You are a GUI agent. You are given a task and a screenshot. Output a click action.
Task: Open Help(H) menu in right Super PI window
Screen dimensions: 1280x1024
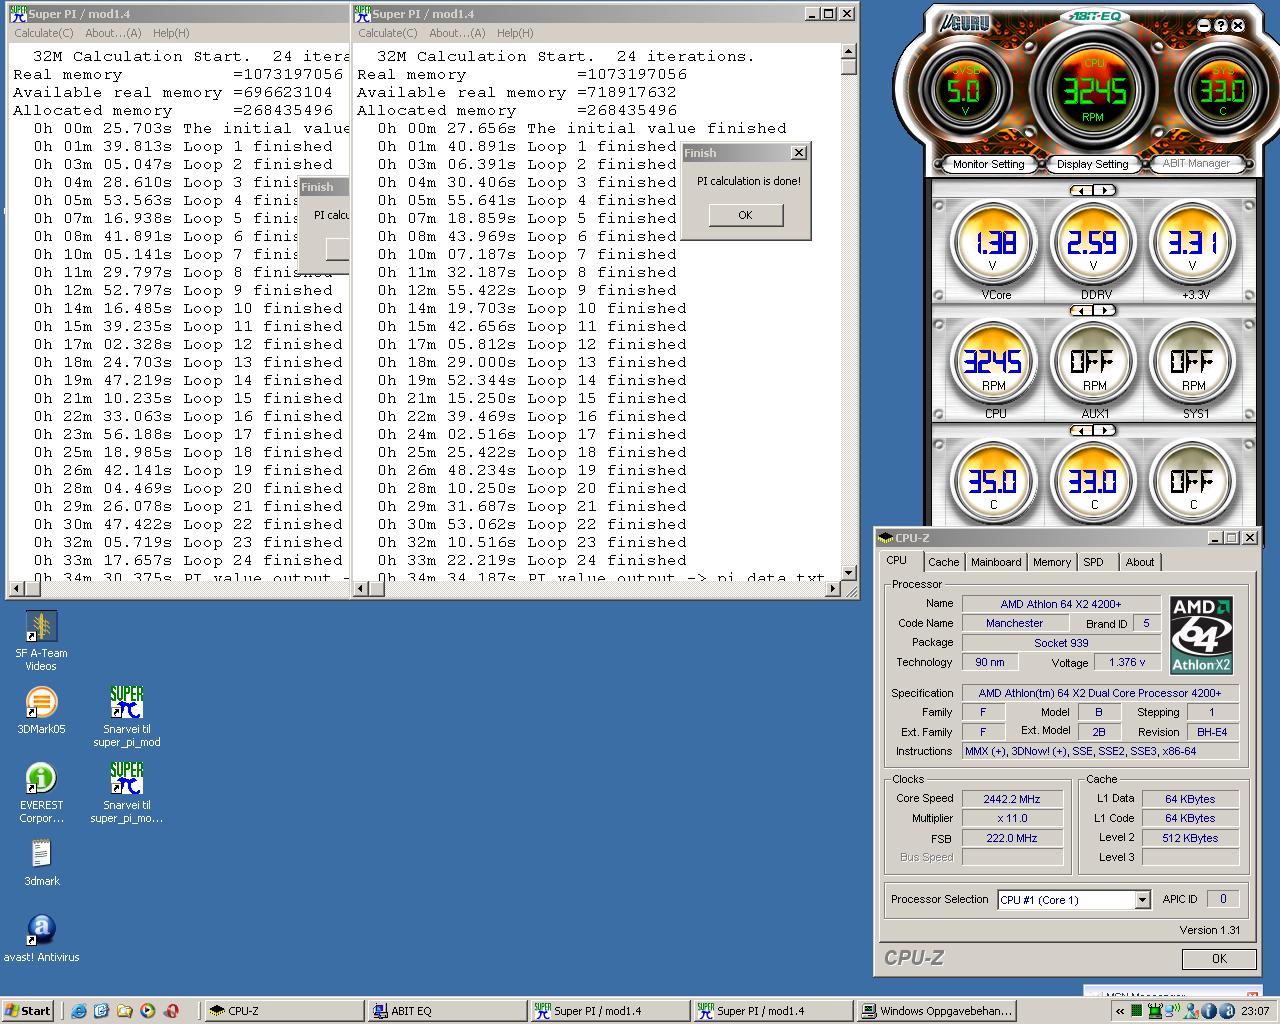[x=515, y=33]
